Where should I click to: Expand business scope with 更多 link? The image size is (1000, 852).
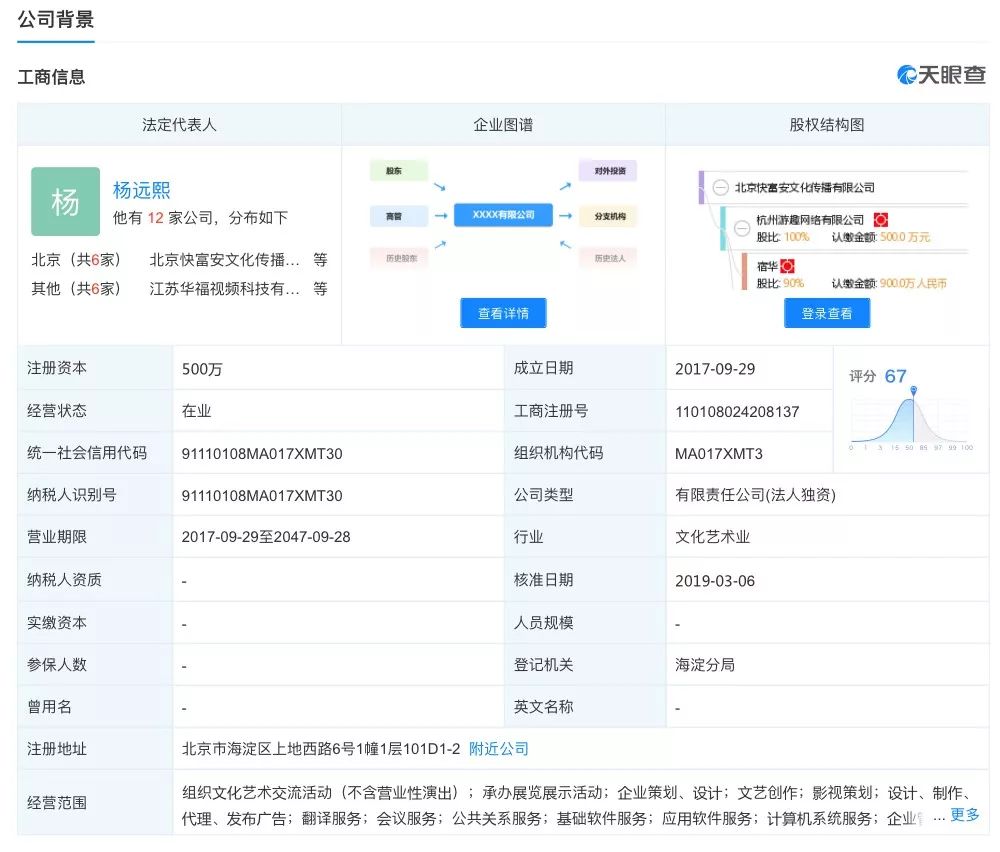[964, 814]
